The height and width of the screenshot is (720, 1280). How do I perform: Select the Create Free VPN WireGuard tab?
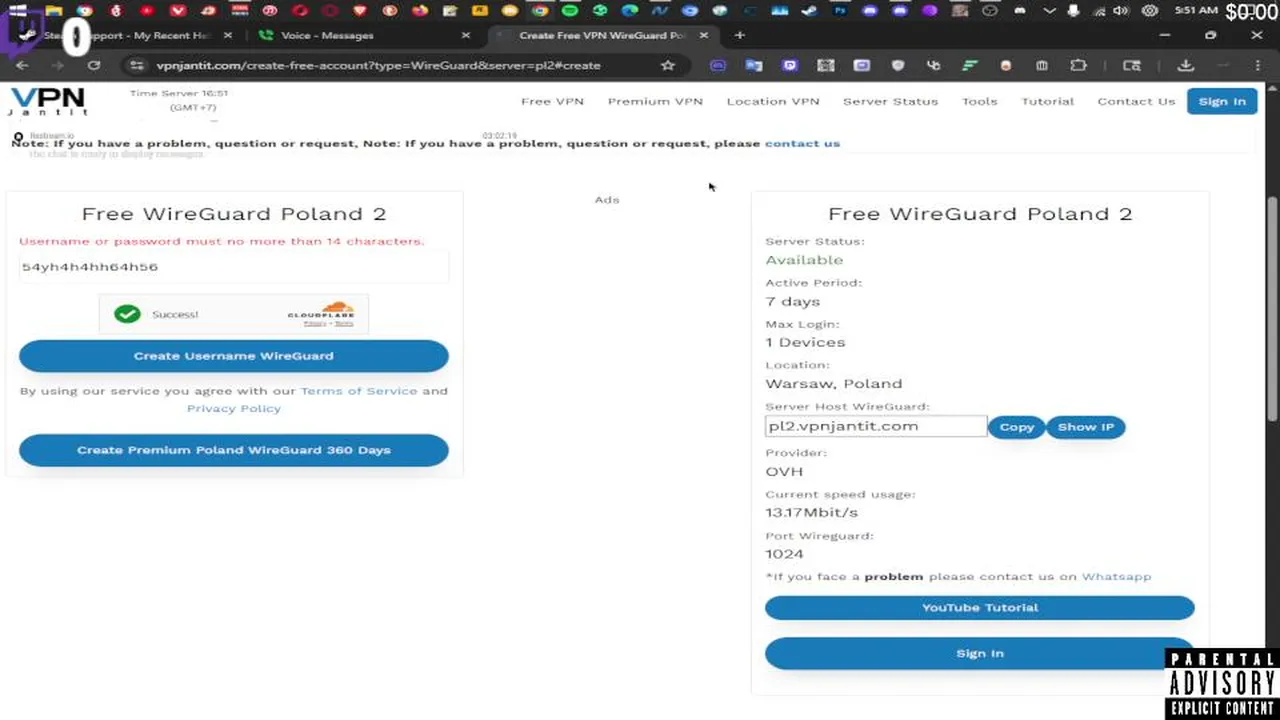click(602, 35)
